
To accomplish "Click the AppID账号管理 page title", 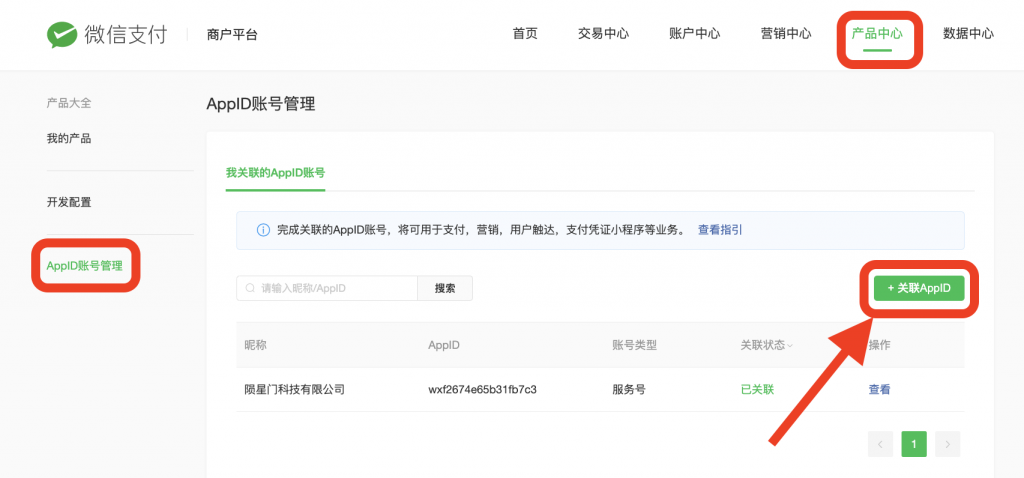I will pyautogui.click(x=261, y=104).
